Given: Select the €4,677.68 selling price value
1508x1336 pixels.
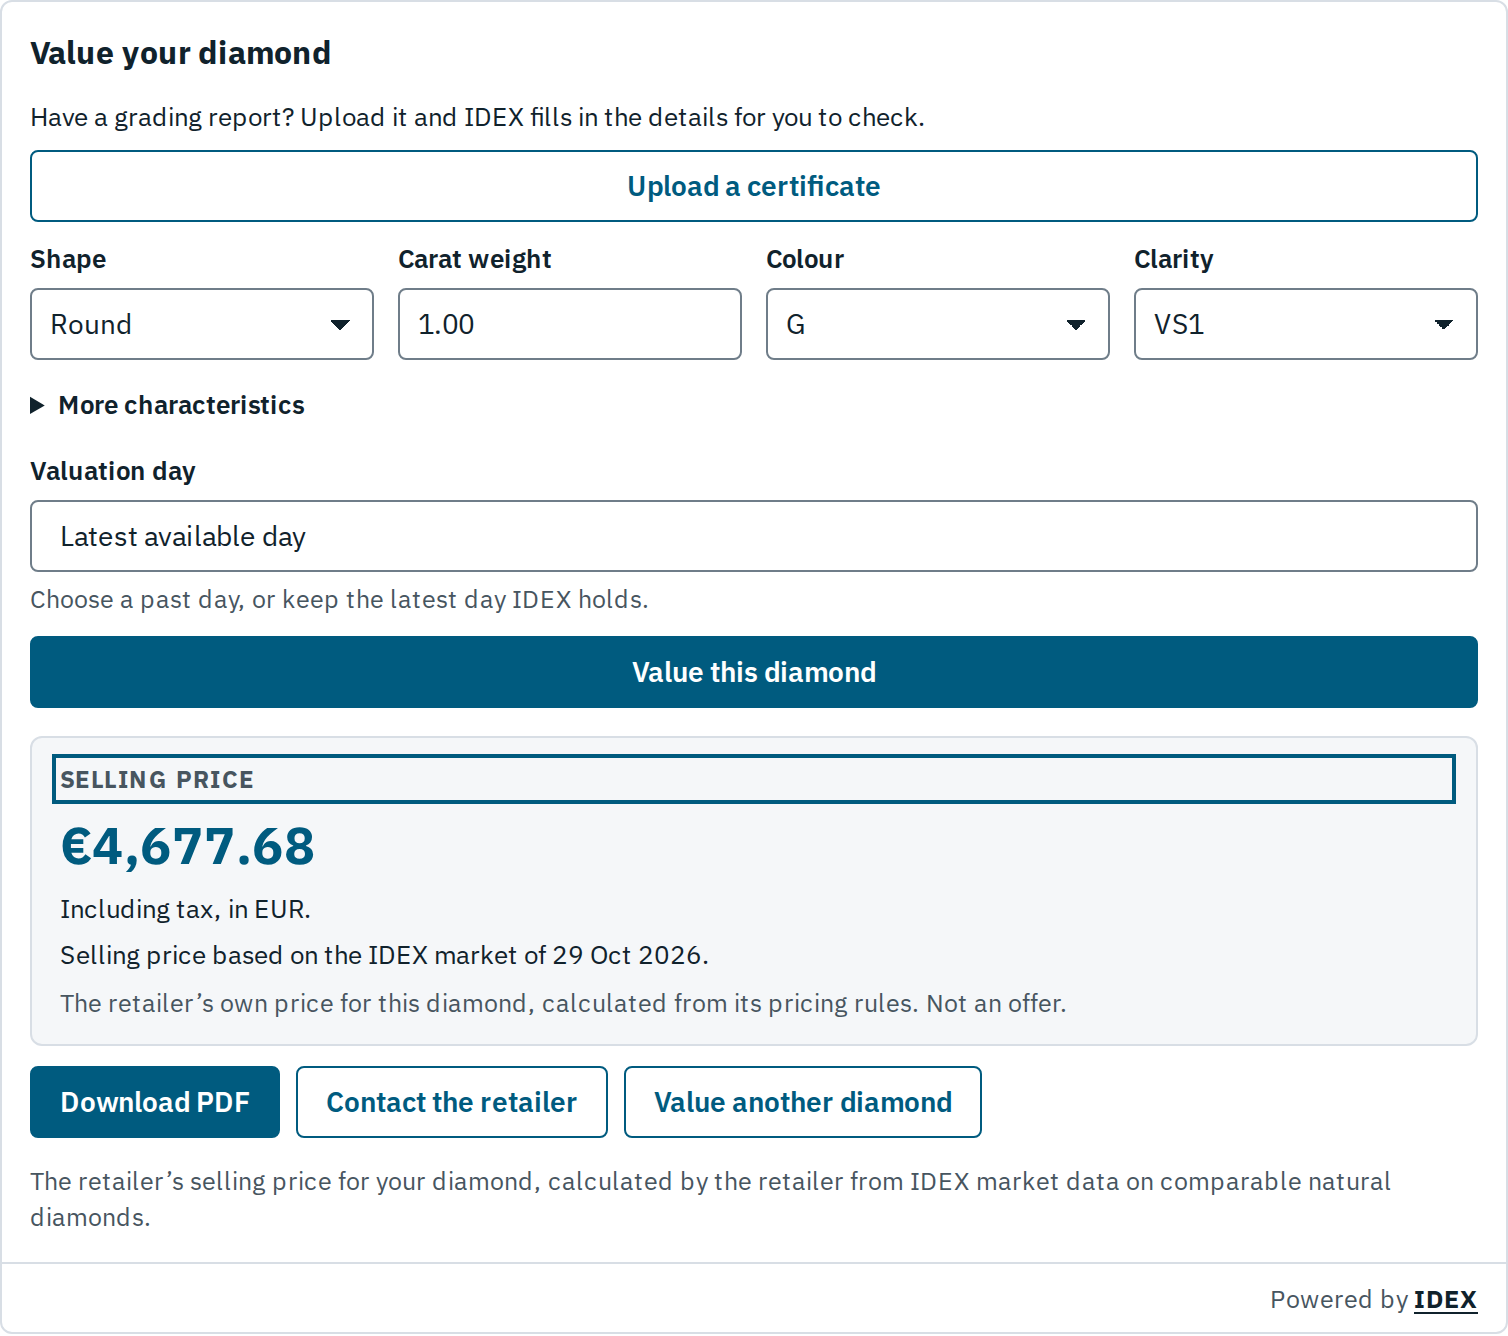Looking at the screenshot, I should tap(188, 846).
